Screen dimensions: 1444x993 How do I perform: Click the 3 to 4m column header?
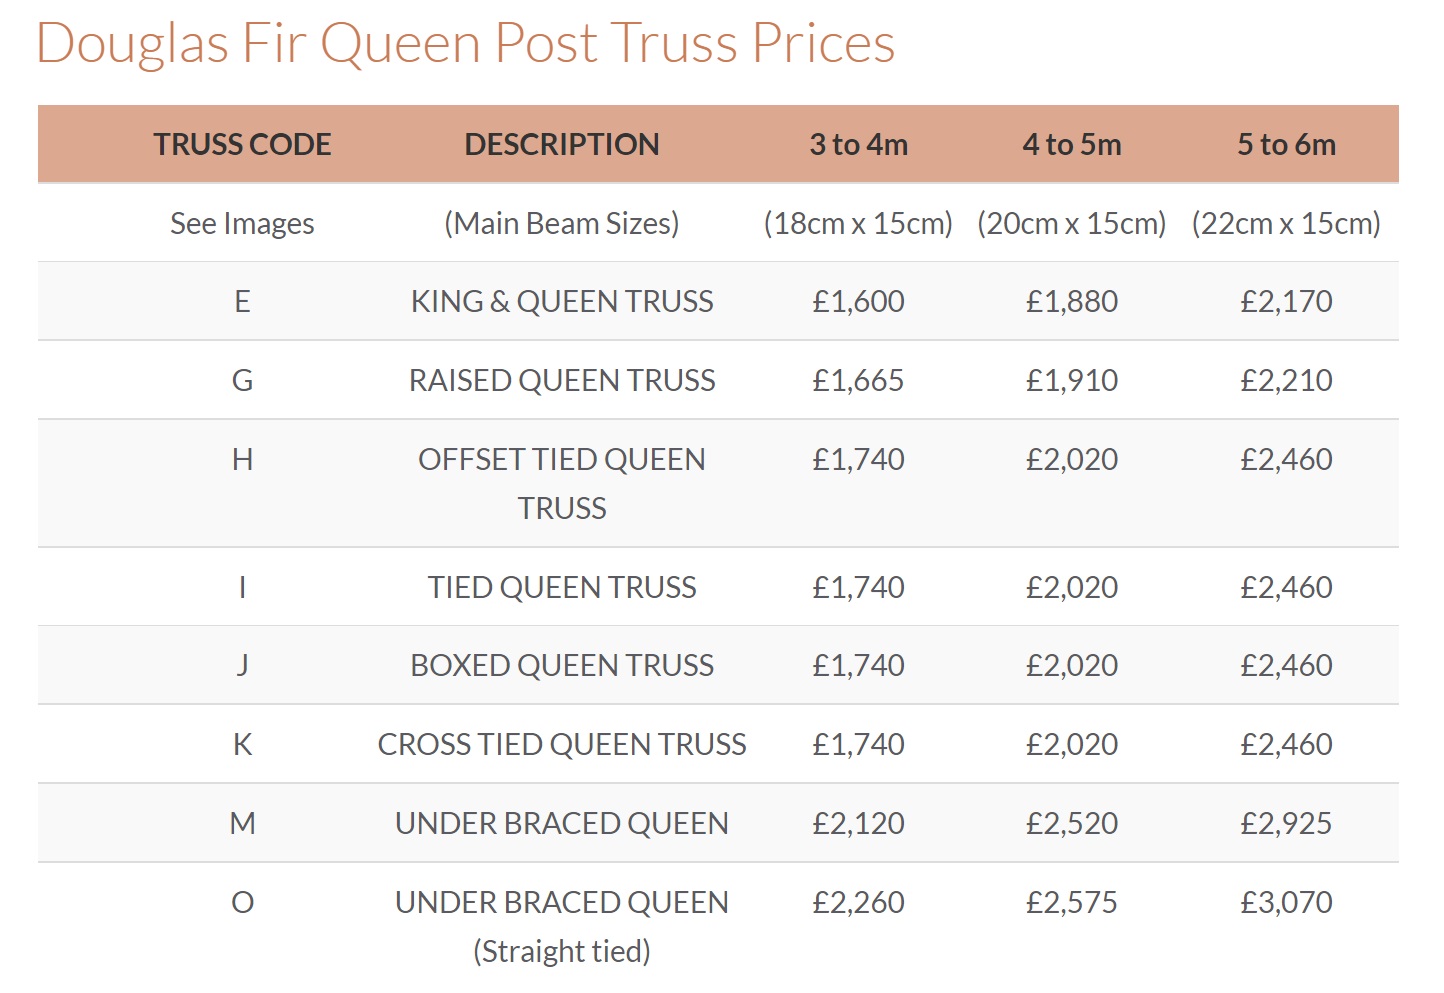858,144
